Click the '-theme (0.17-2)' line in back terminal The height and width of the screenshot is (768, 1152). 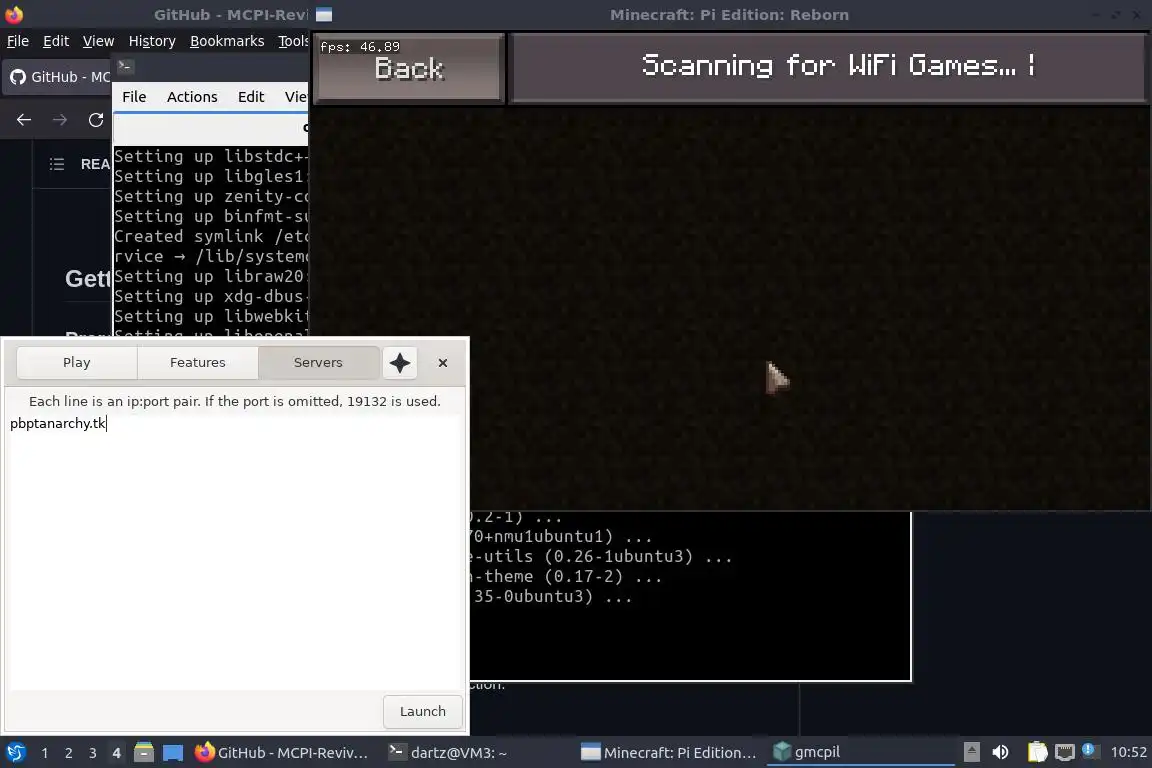tap(566, 576)
